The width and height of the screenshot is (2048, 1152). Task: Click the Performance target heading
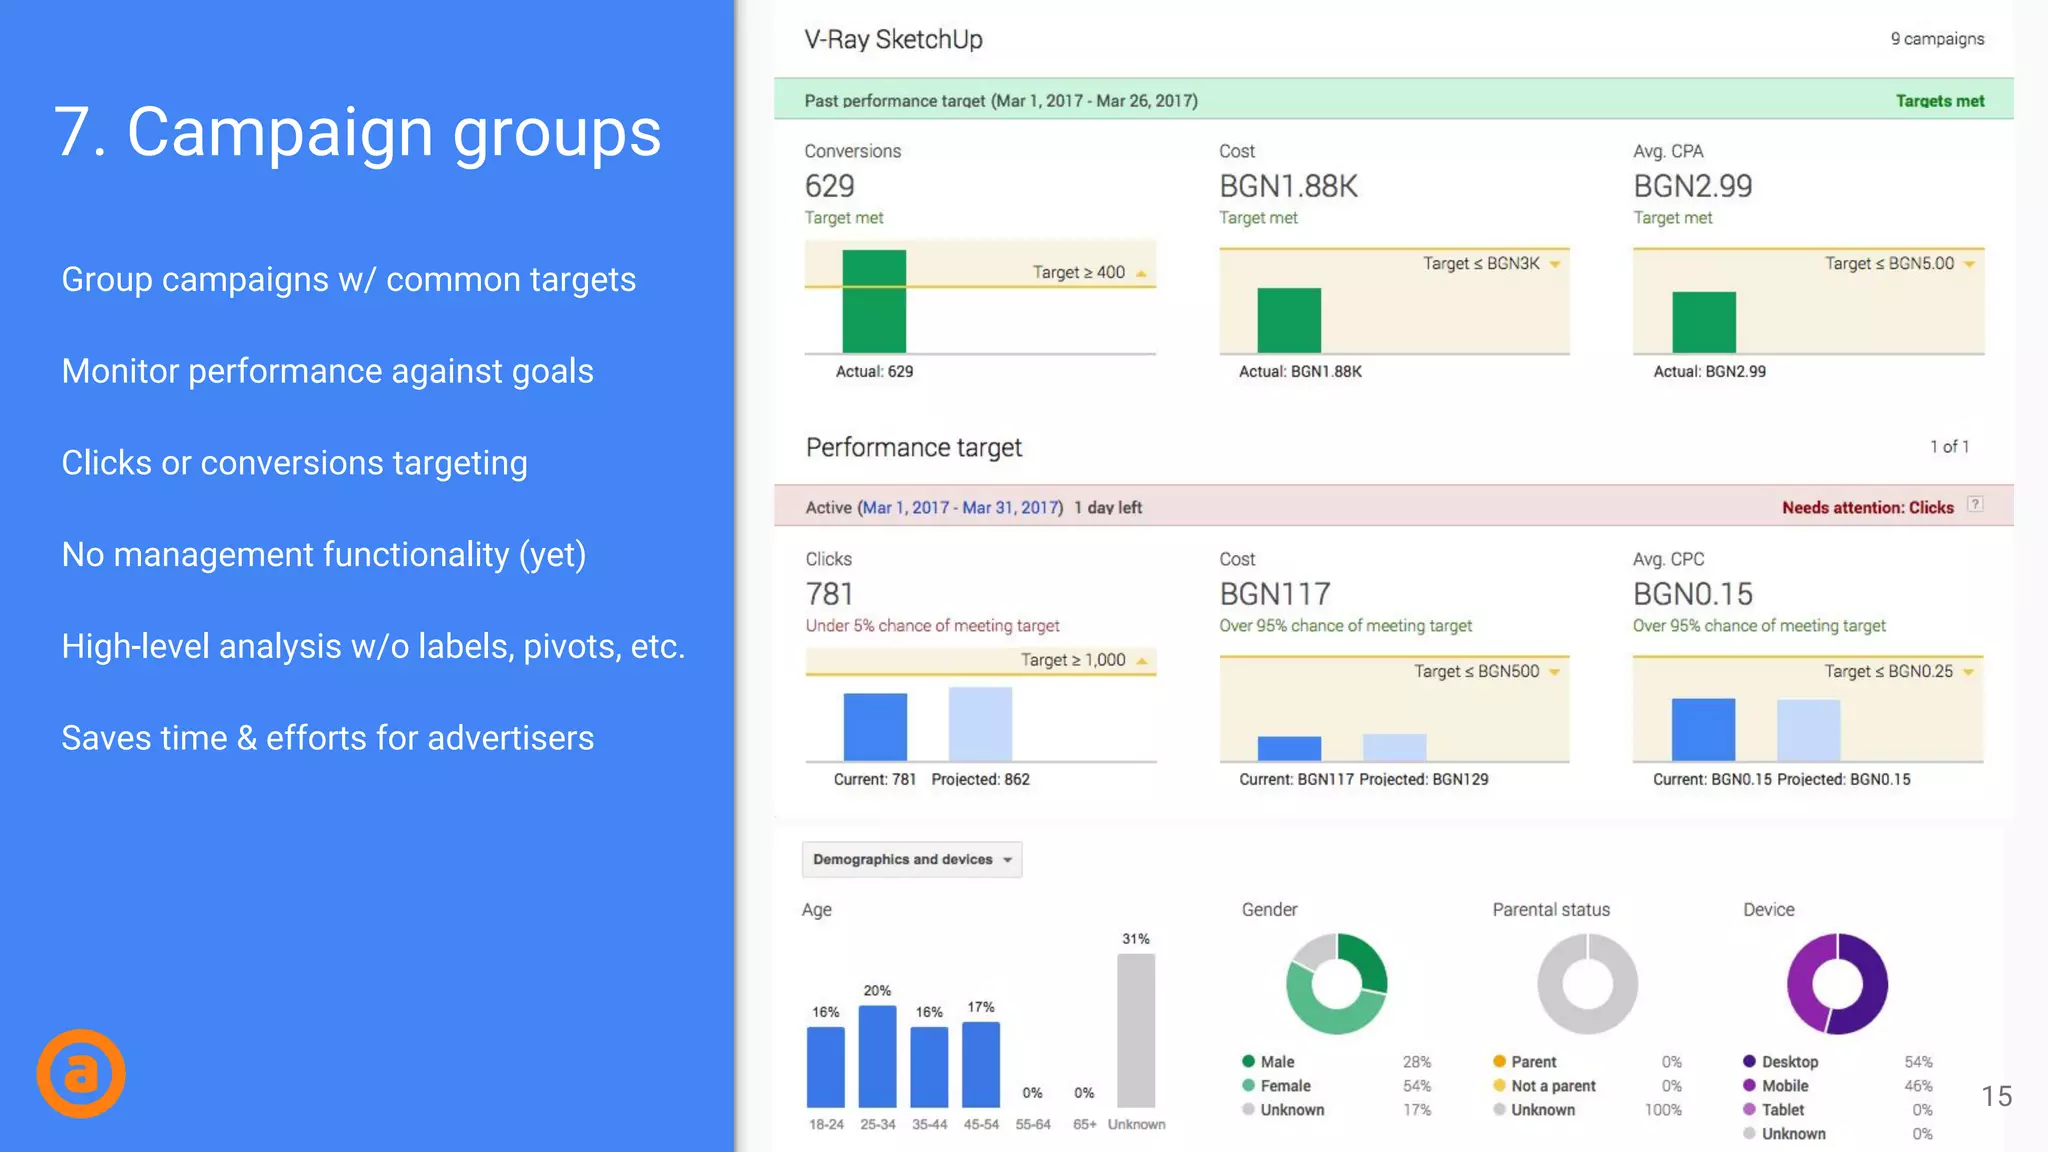(x=914, y=447)
